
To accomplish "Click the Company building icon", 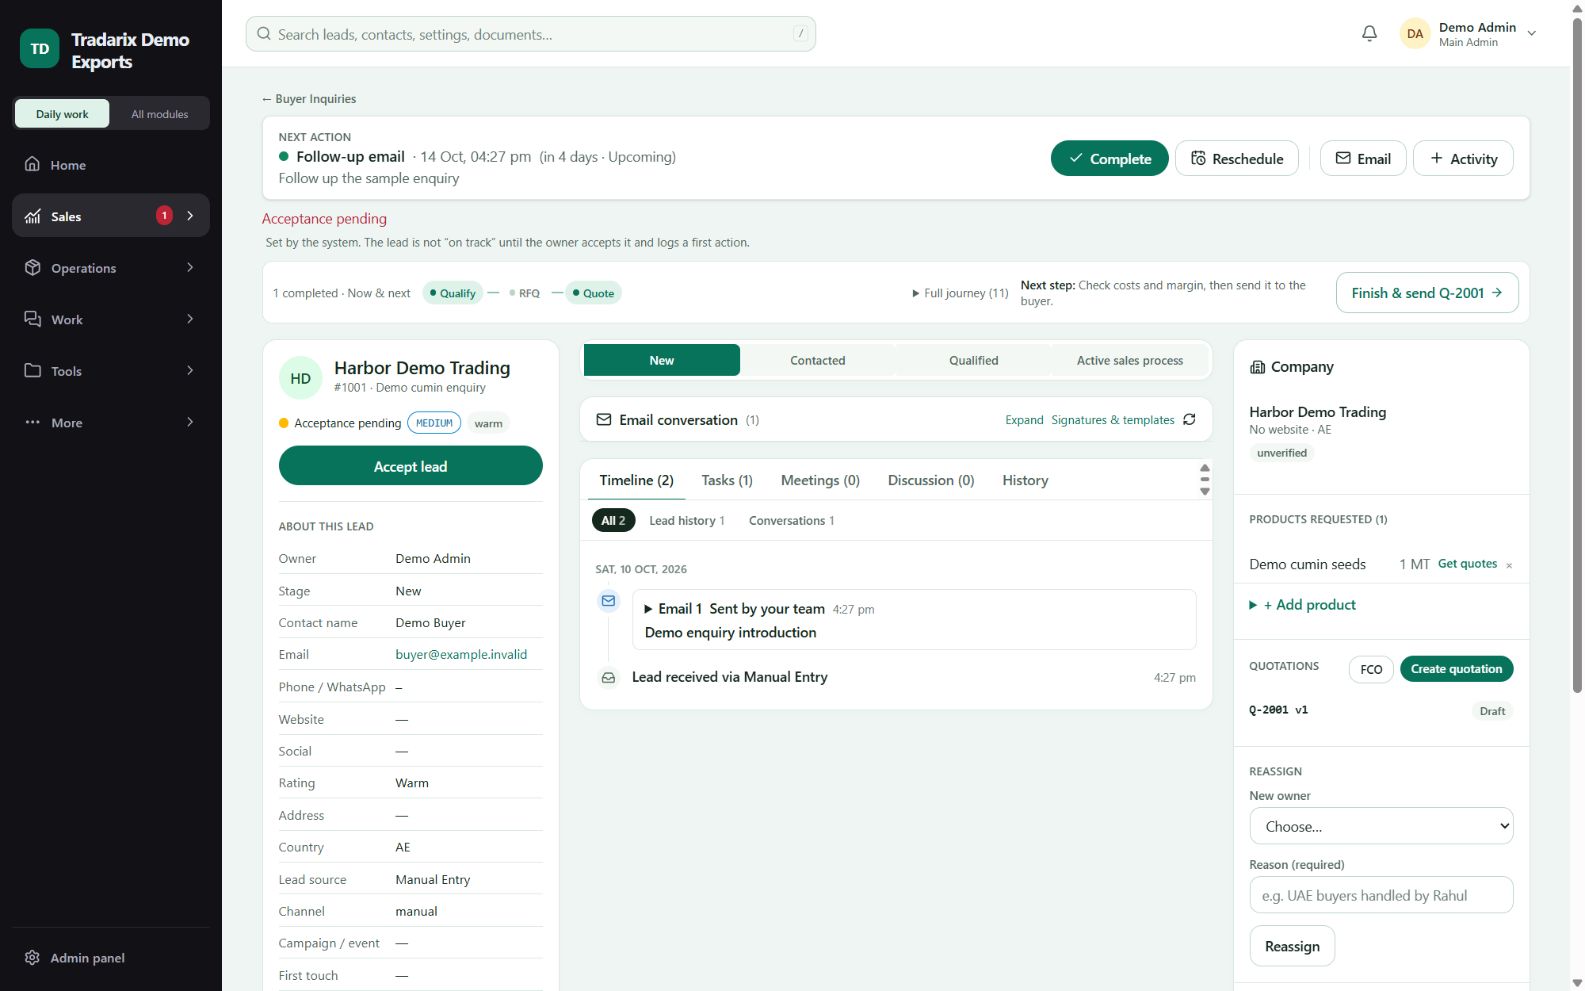I will tap(1257, 367).
